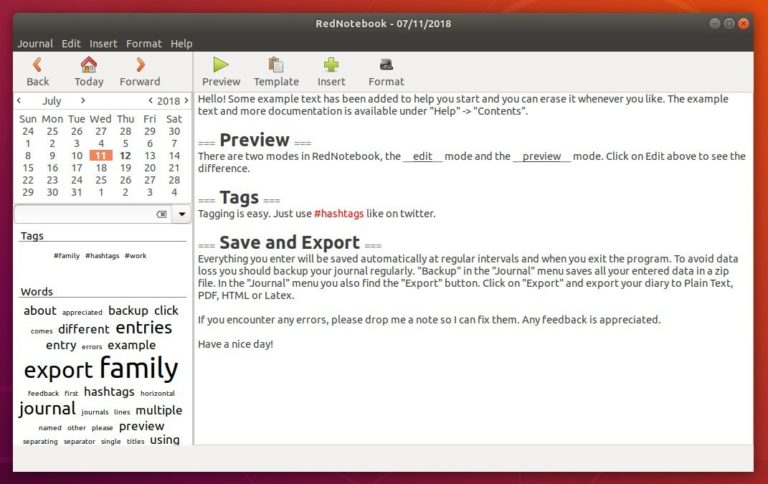The width and height of the screenshot is (768, 484).
Task: Click the word 'click' in the word cloud
Action: (166, 311)
